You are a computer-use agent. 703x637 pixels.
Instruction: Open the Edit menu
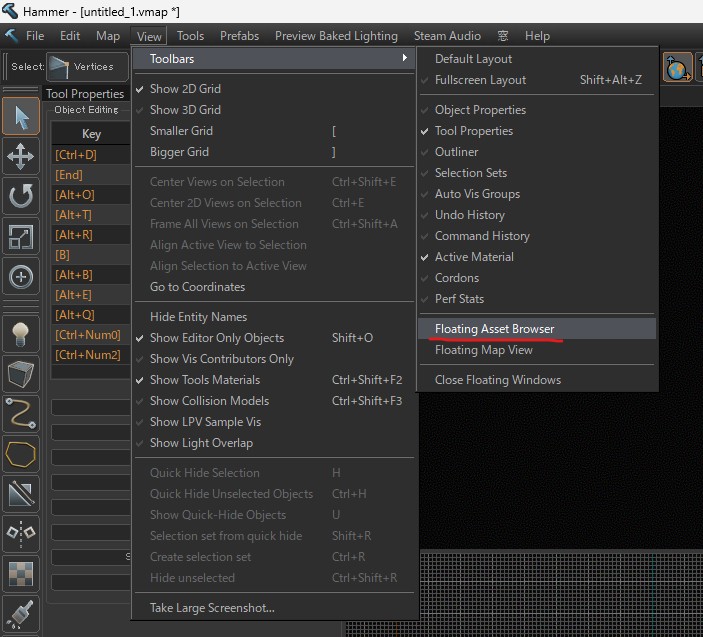point(70,36)
